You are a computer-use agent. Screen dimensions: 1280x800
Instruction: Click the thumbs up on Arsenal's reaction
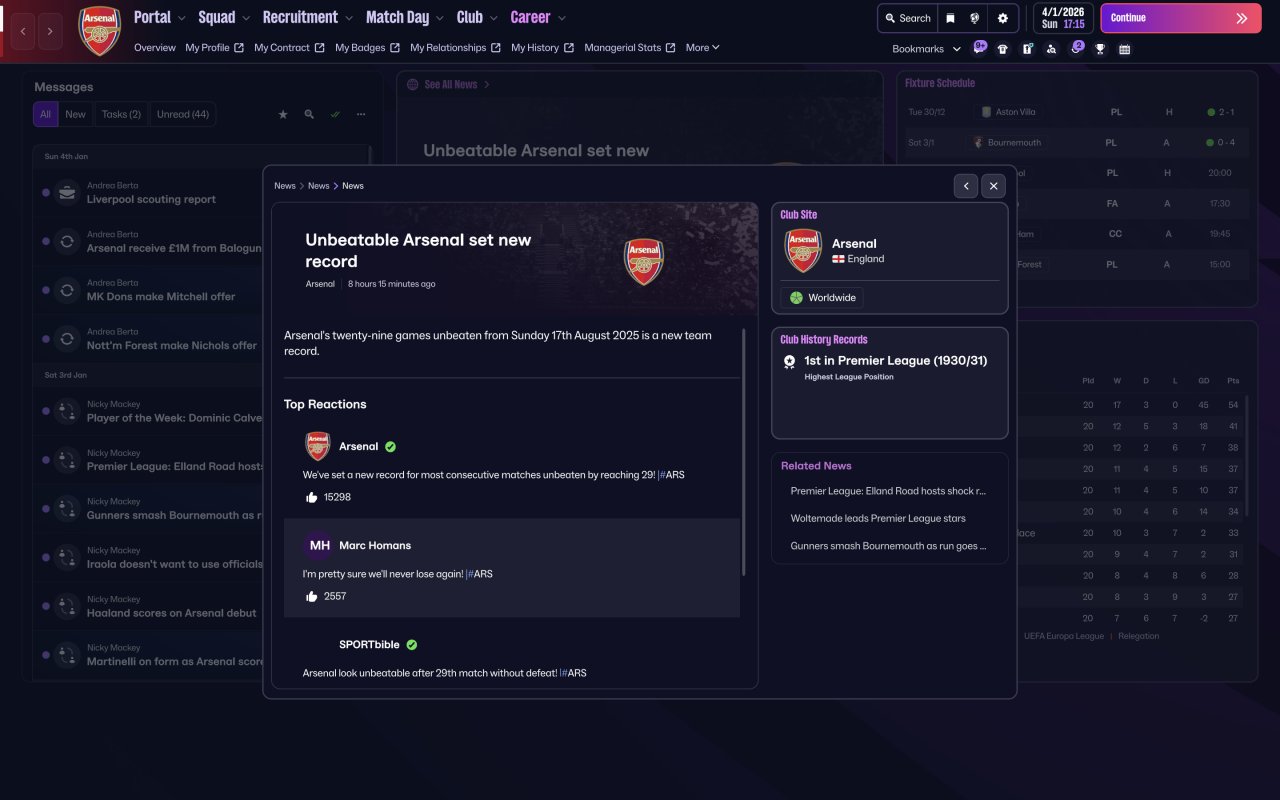coord(312,497)
